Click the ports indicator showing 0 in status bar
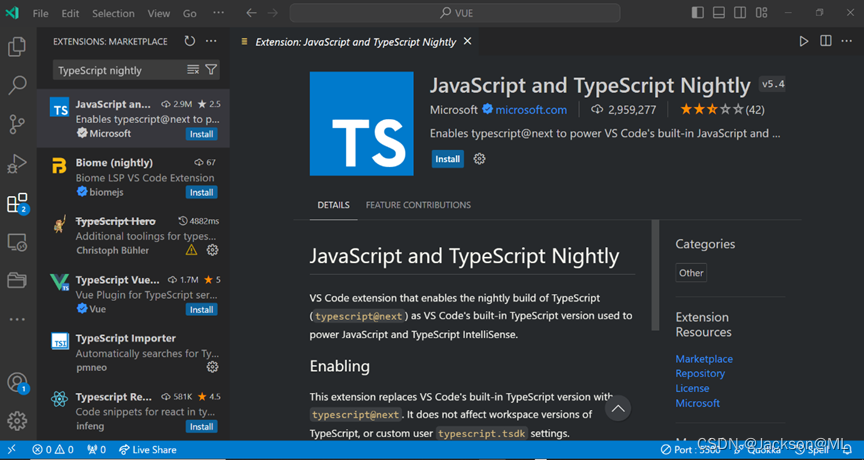This screenshot has width=864, height=460. tap(96, 450)
